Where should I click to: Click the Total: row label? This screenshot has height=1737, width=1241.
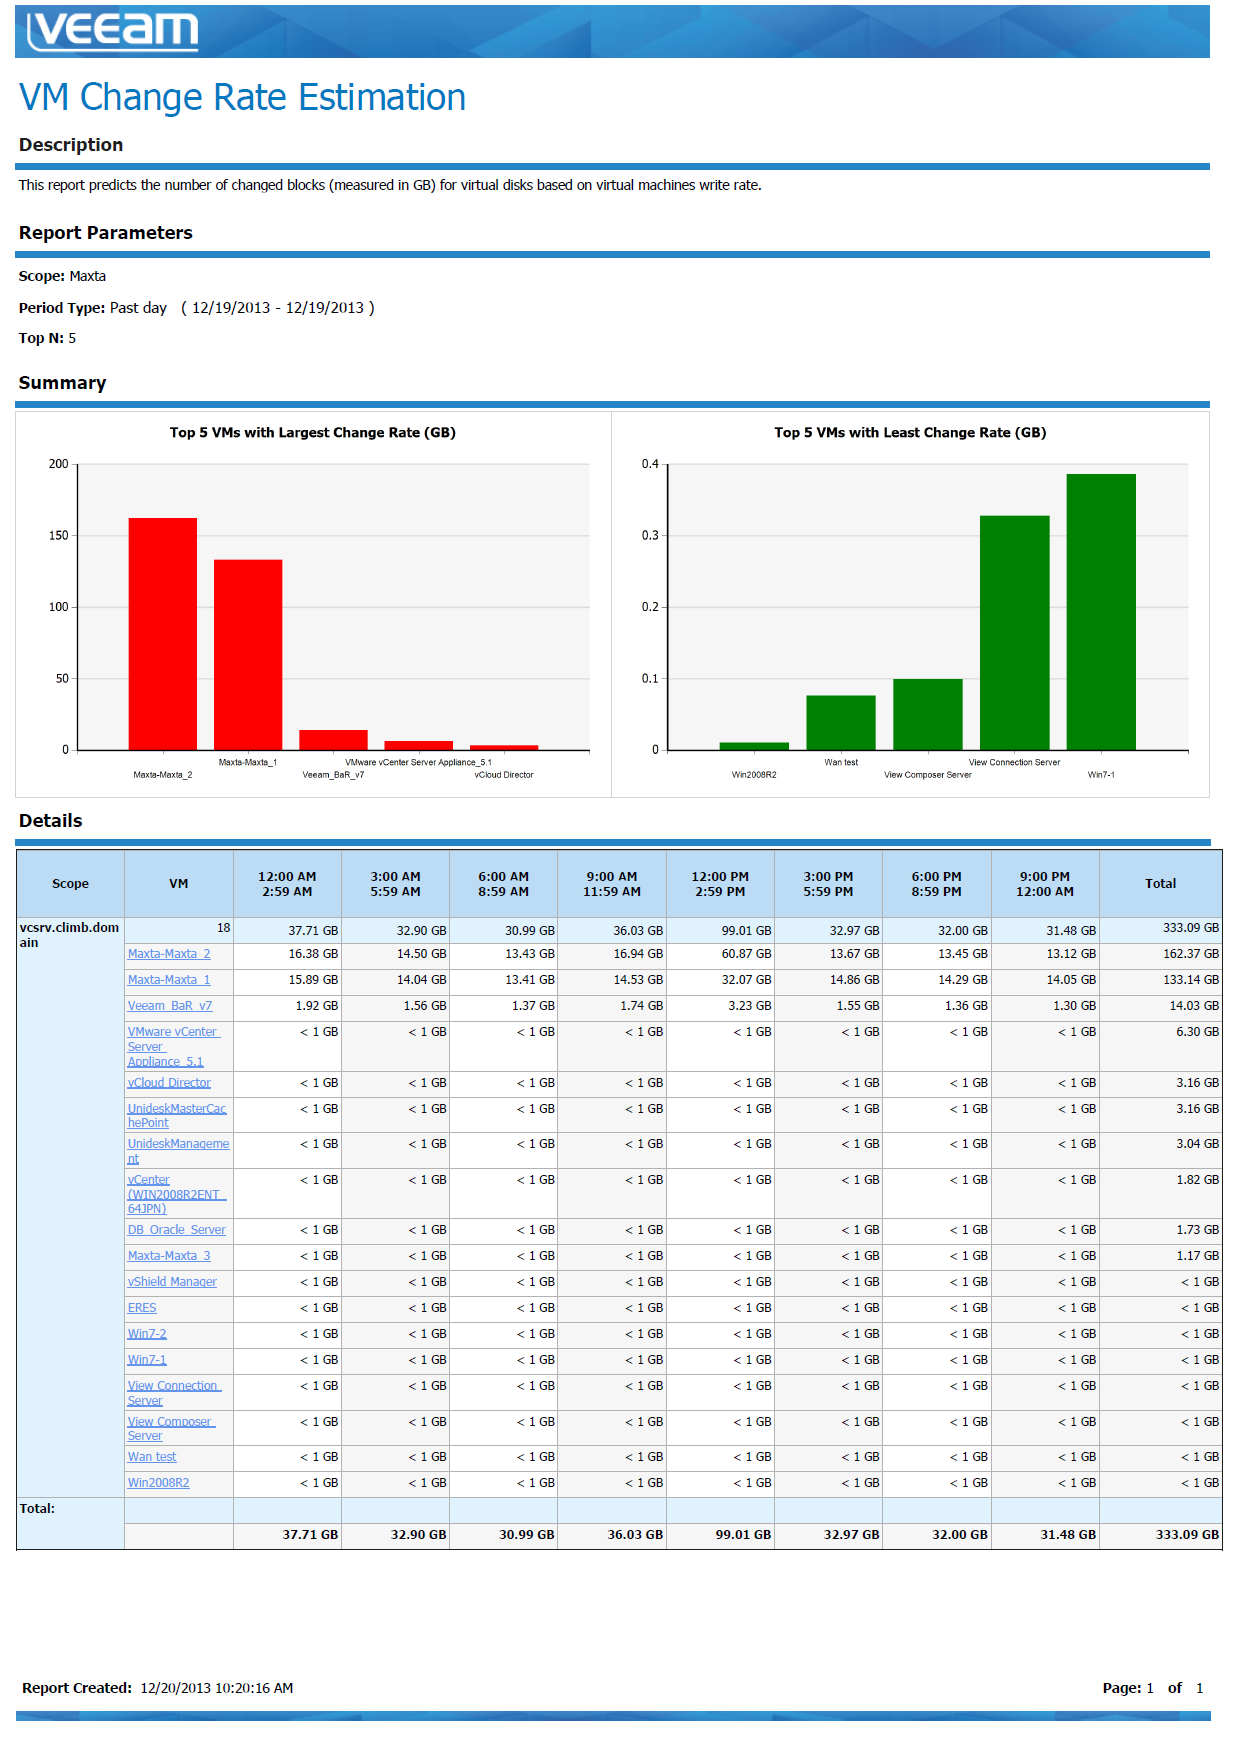37,1509
